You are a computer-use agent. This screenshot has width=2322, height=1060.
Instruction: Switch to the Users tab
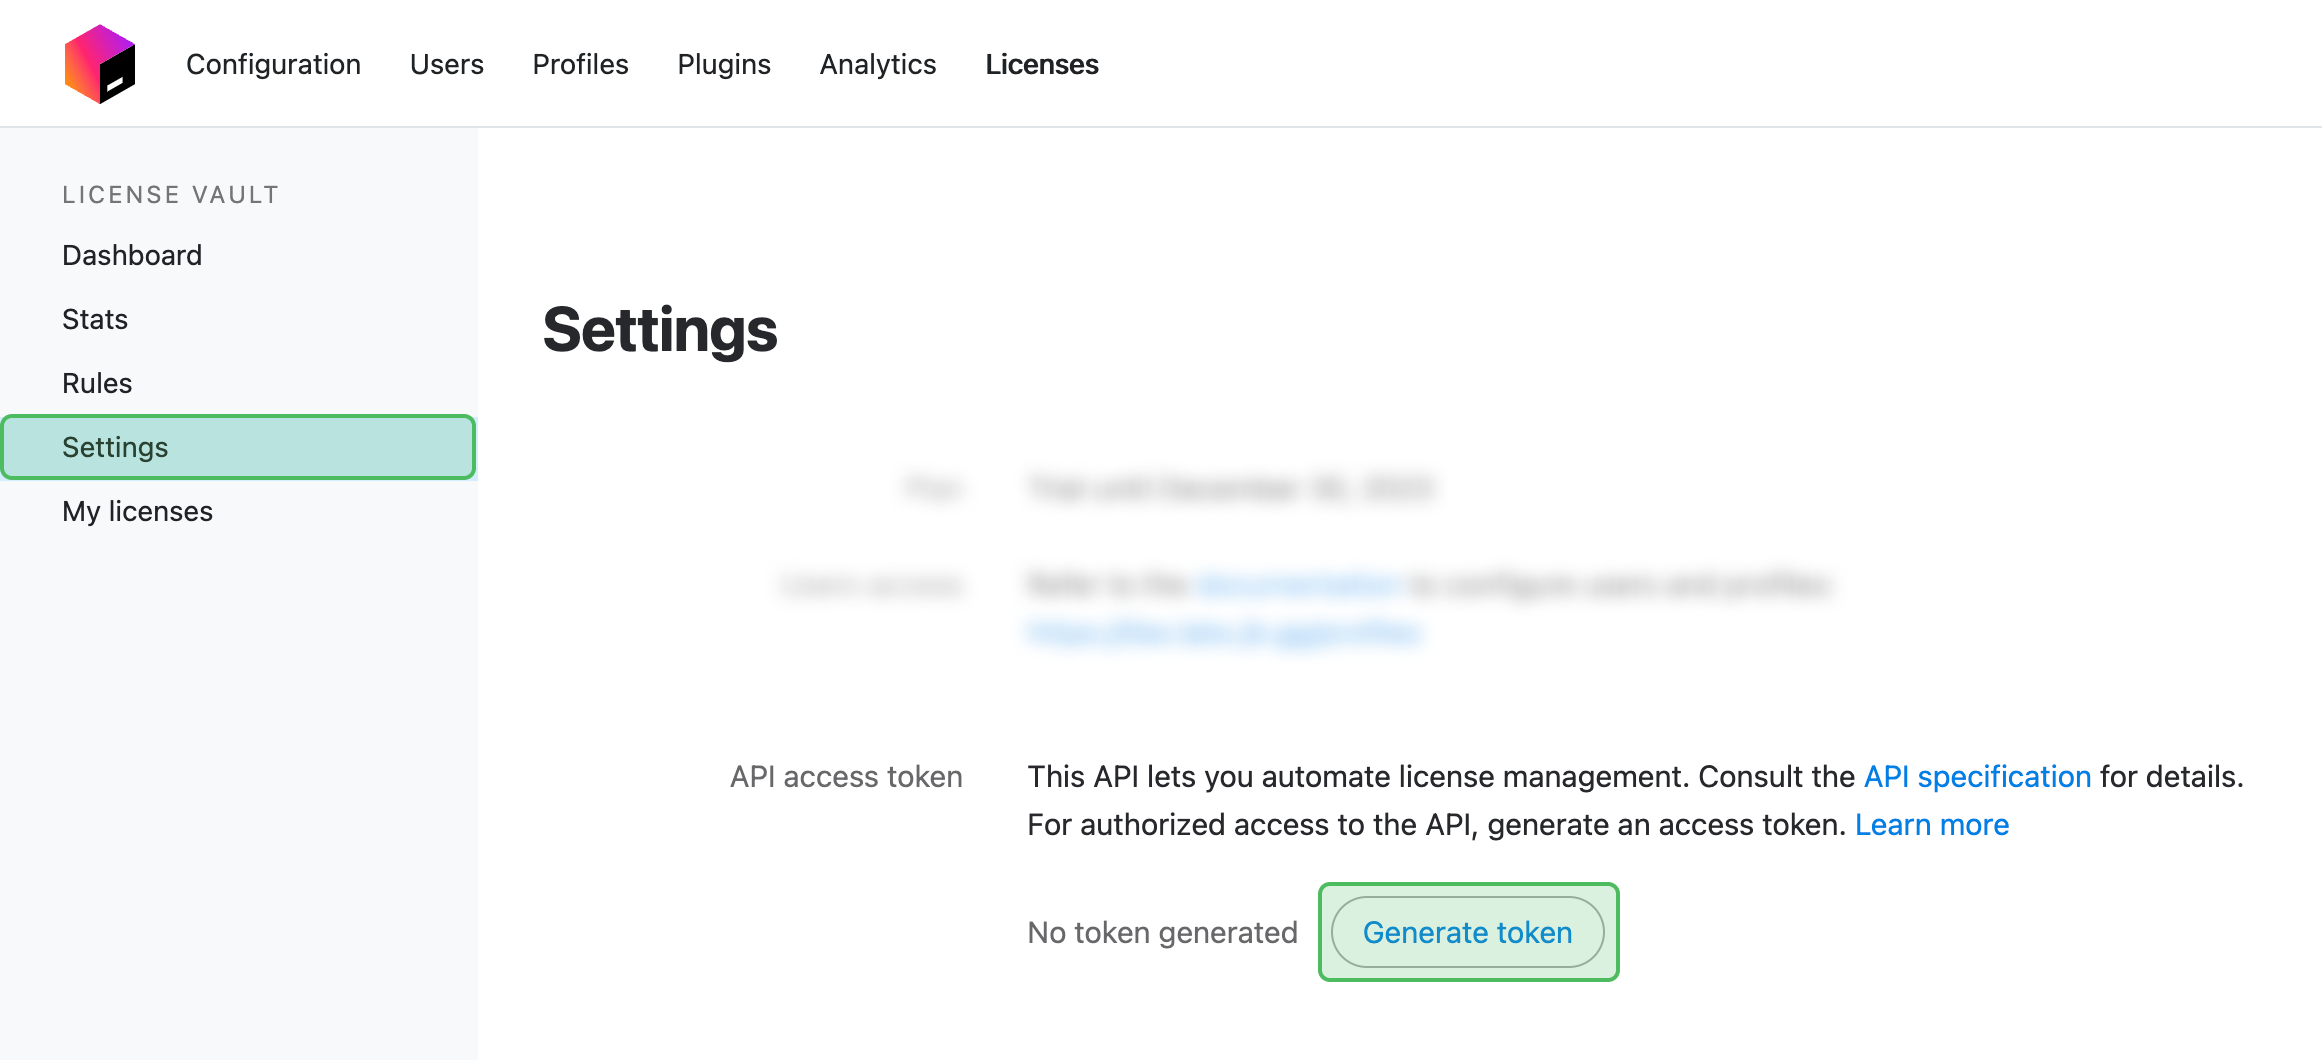pyautogui.click(x=446, y=64)
